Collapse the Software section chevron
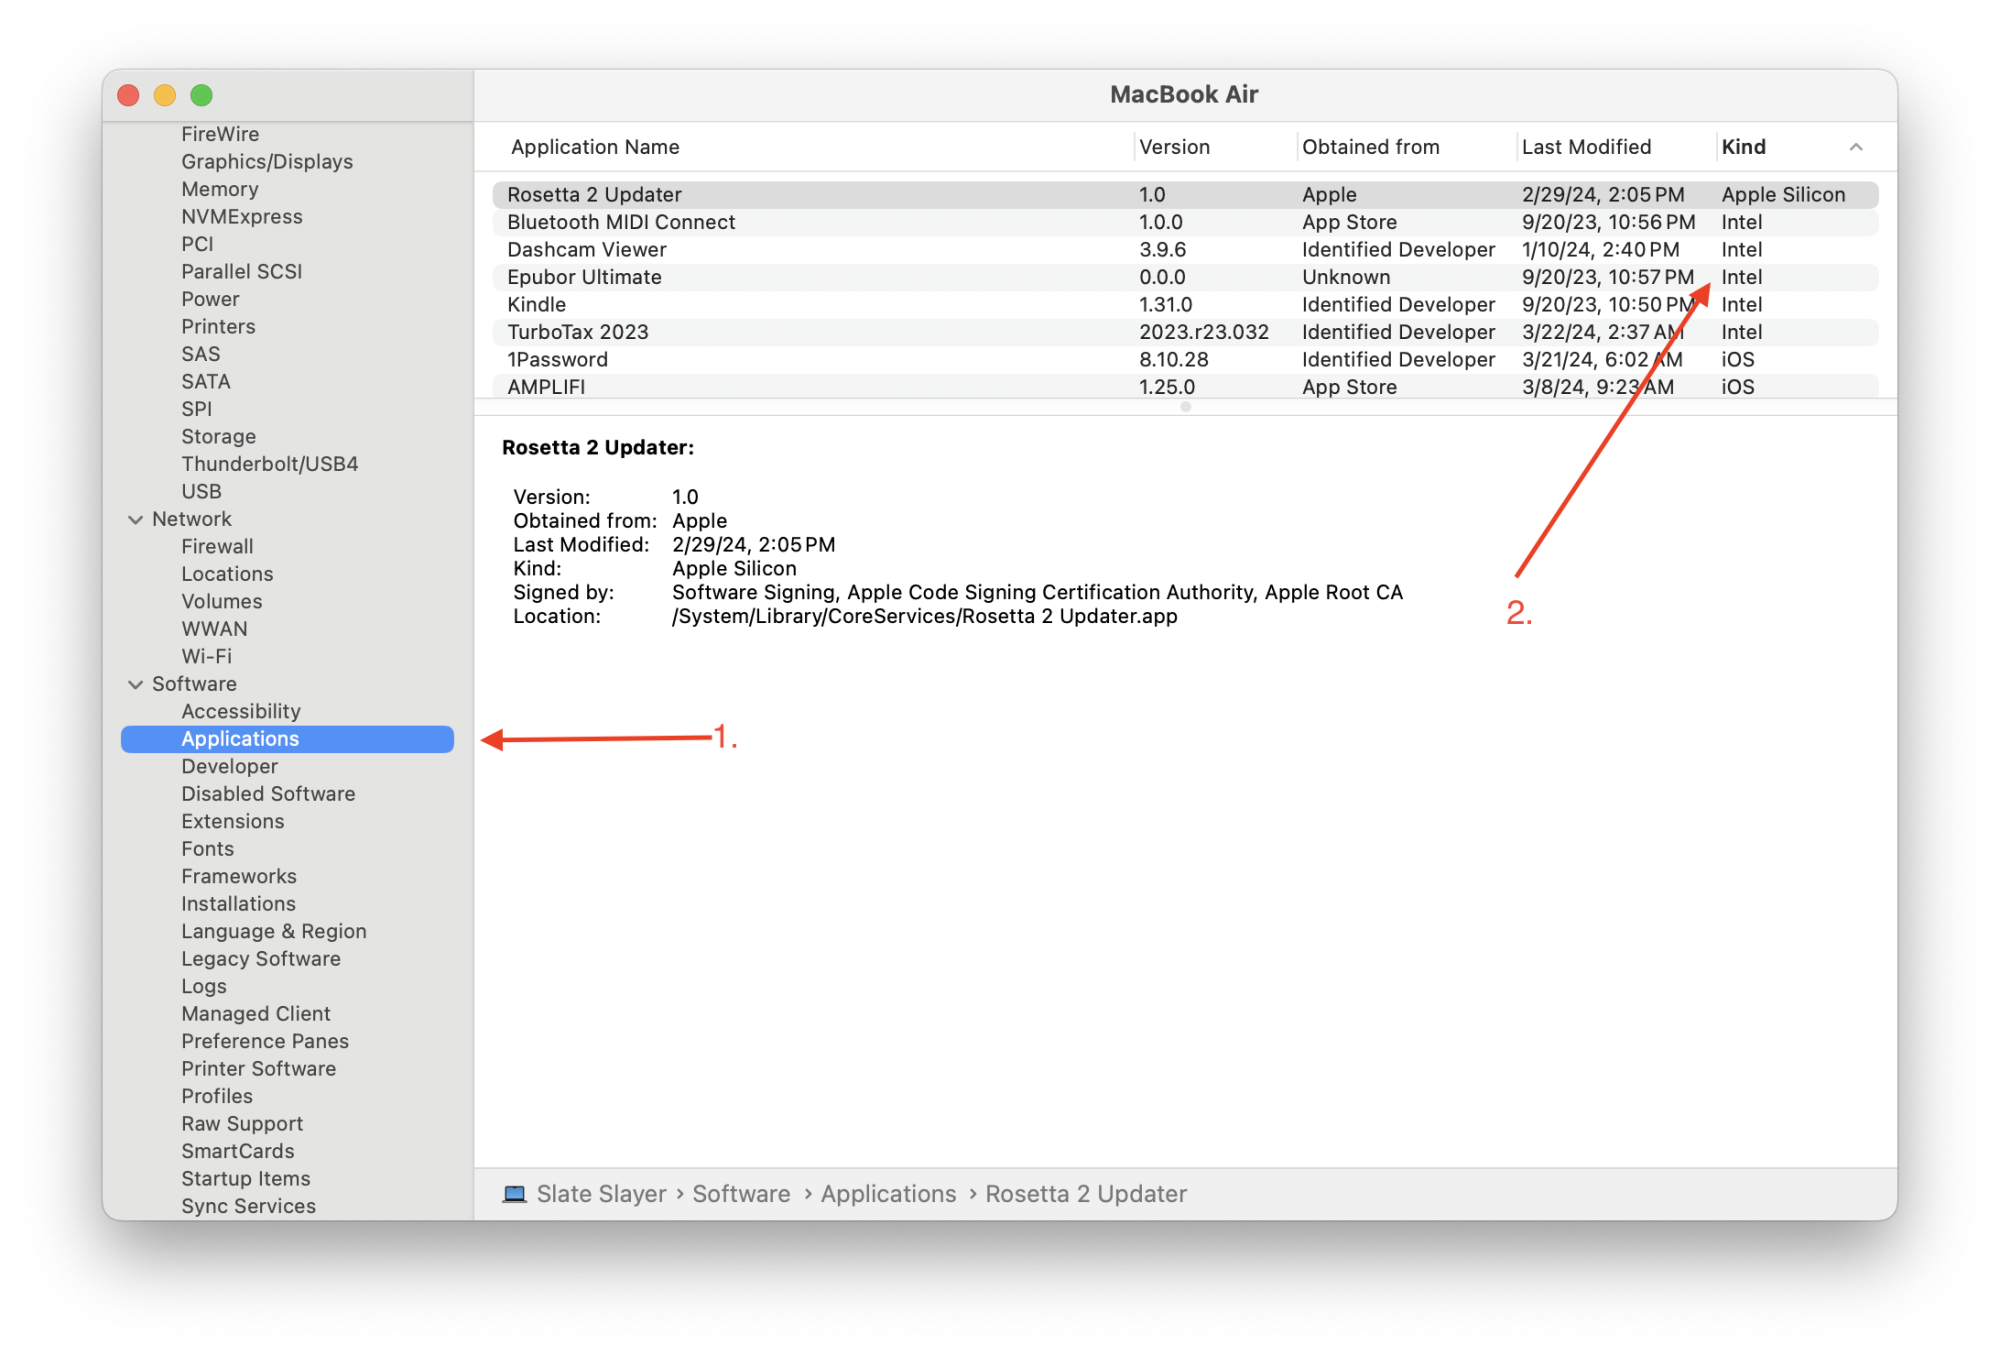The height and width of the screenshot is (1356, 2000). click(136, 684)
